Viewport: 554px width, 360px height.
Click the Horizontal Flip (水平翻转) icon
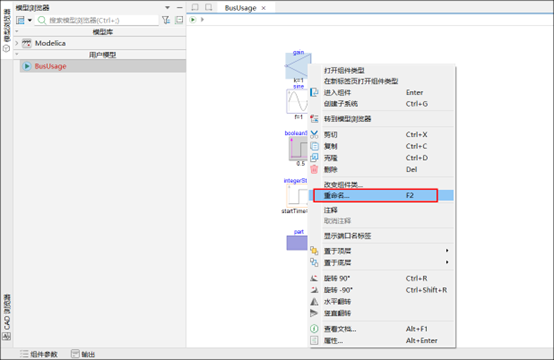tap(314, 302)
